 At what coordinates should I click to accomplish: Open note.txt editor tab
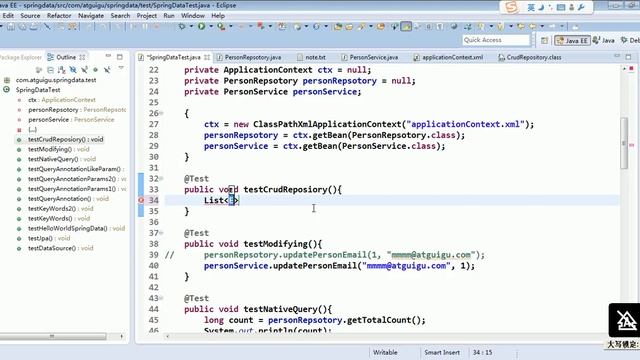311,58
